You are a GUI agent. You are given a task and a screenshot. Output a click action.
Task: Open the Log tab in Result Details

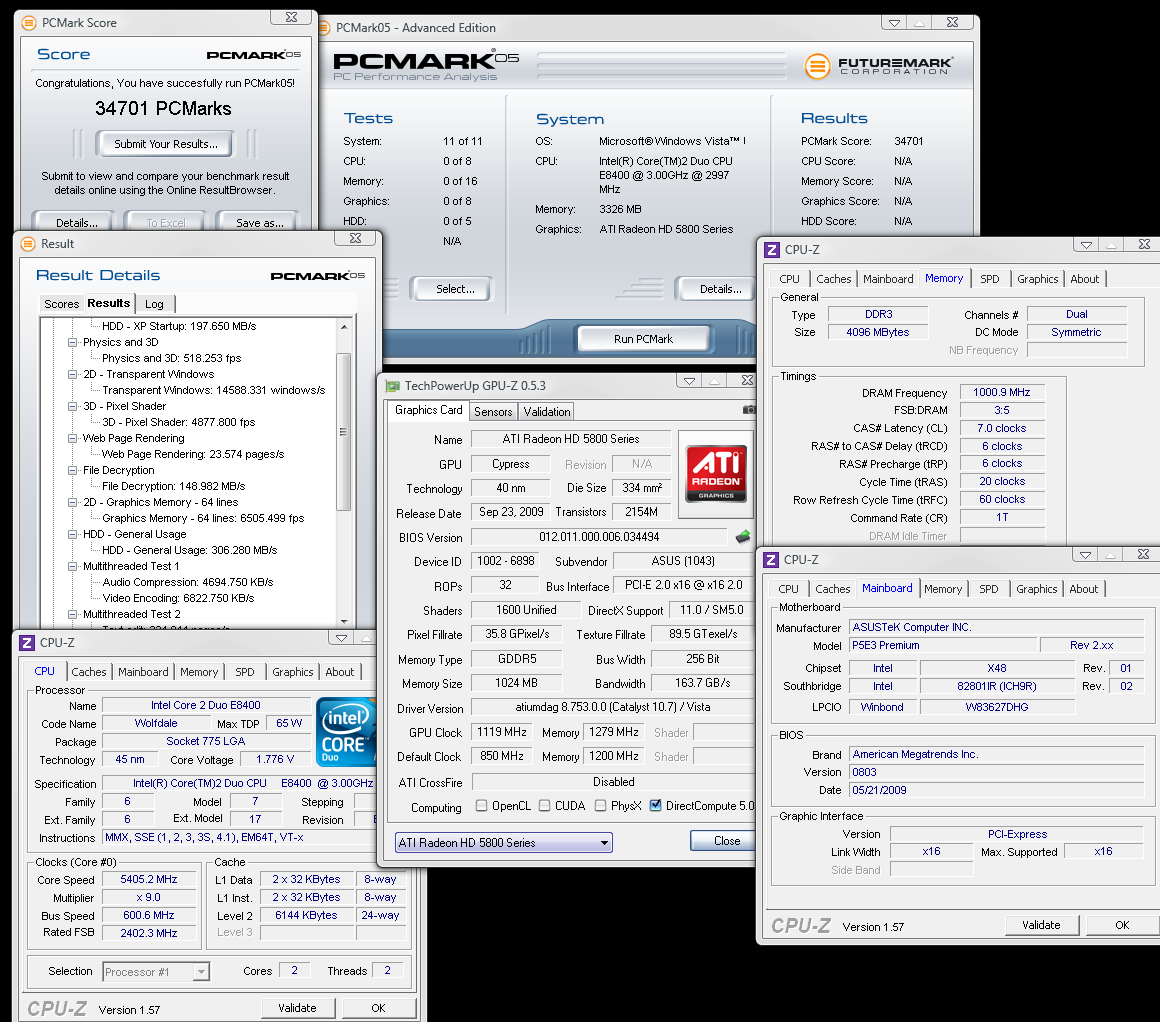[155, 304]
